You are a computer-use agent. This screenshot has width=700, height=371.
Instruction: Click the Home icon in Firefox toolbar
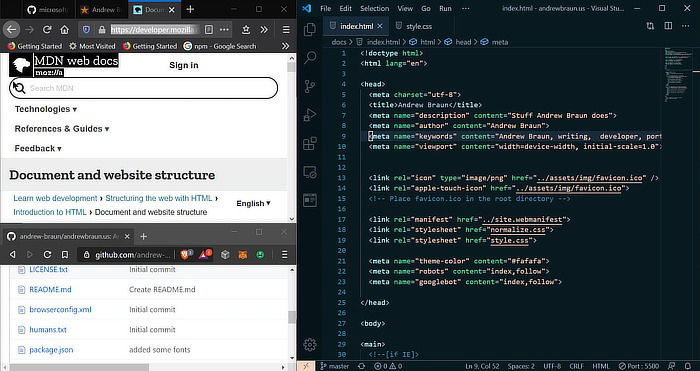65,29
